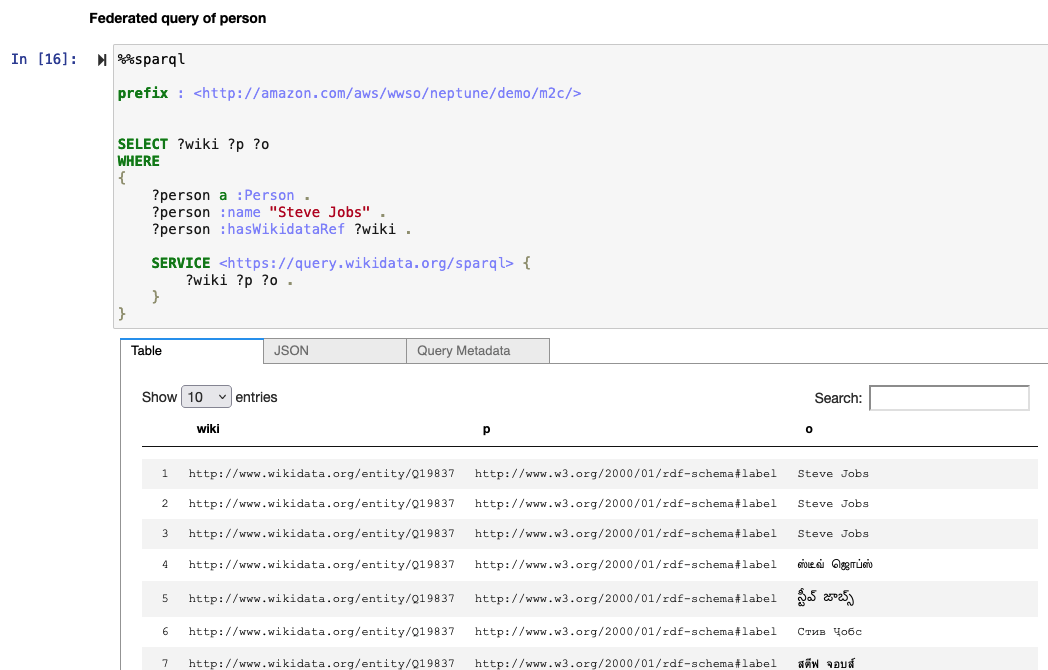The height and width of the screenshot is (670, 1048).
Task: Sort results by the p column
Action: pyautogui.click(x=486, y=428)
